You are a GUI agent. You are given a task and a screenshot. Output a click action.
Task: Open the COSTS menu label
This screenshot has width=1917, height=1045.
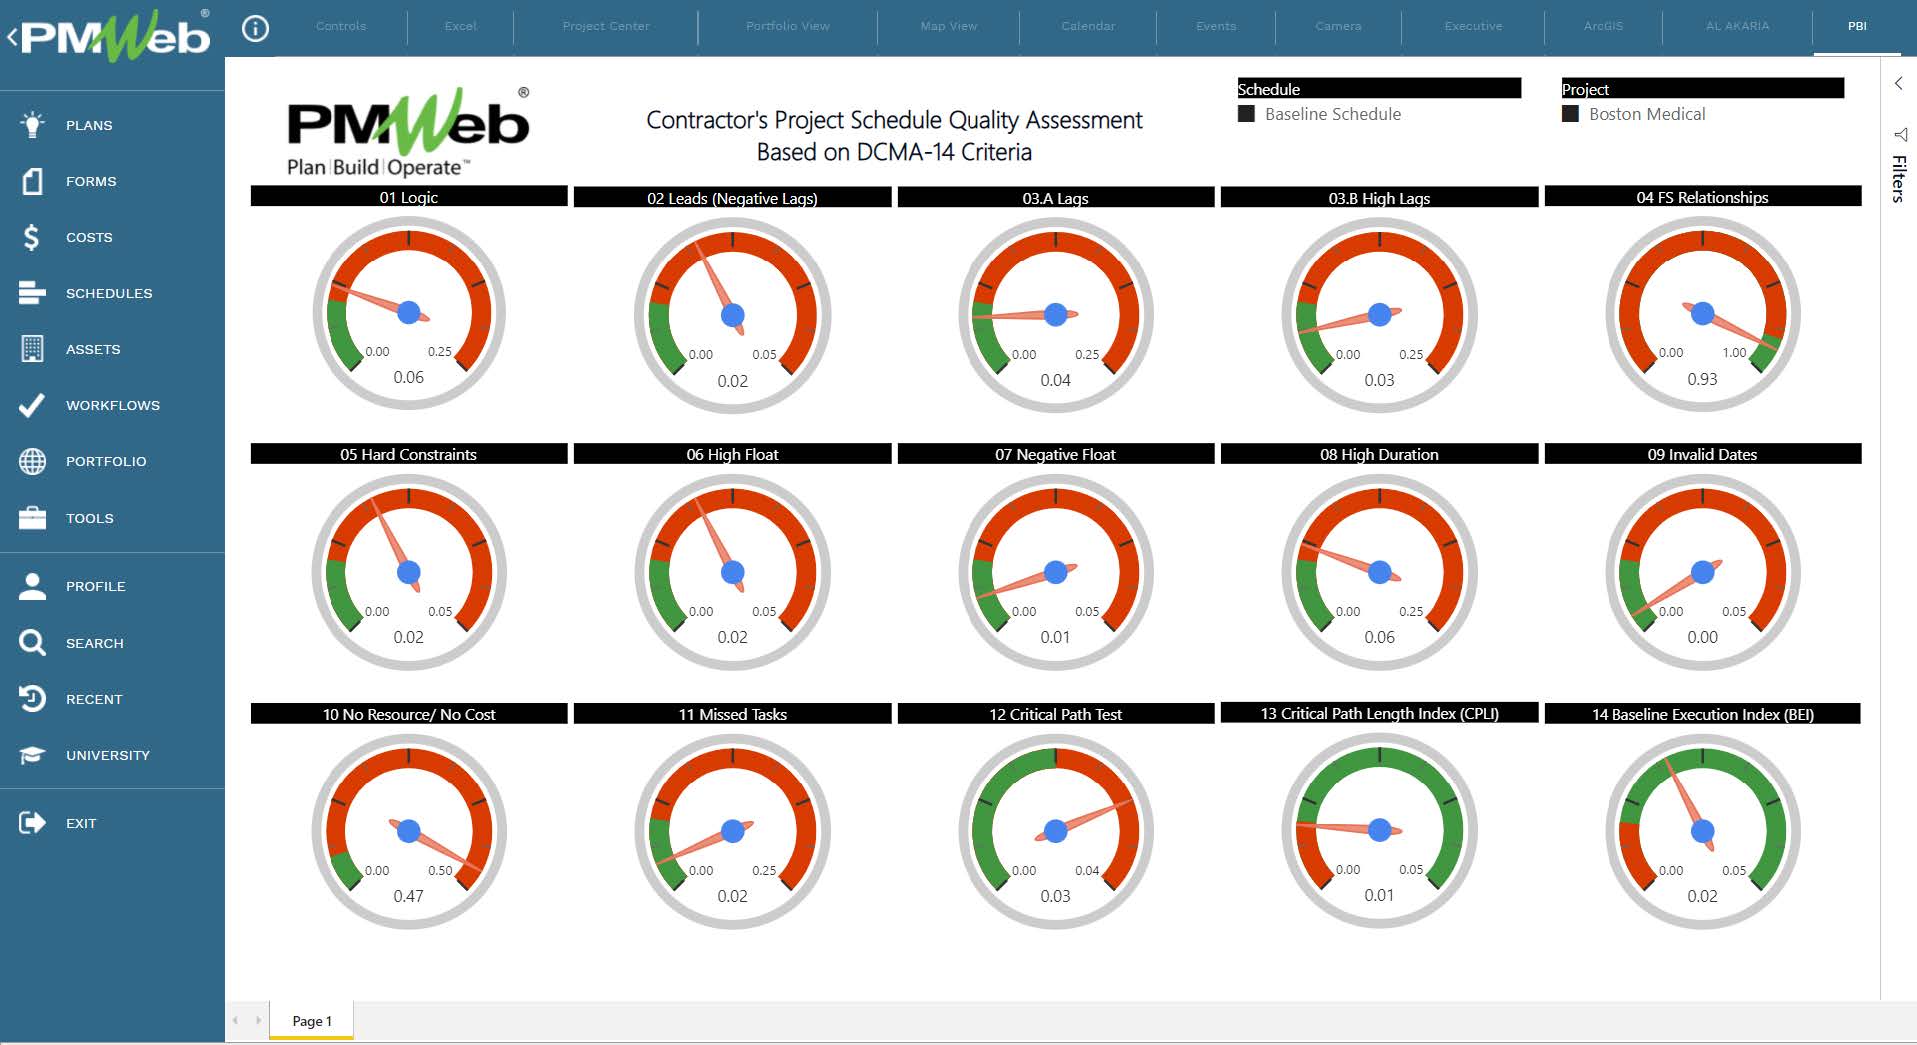click(89, 237)
